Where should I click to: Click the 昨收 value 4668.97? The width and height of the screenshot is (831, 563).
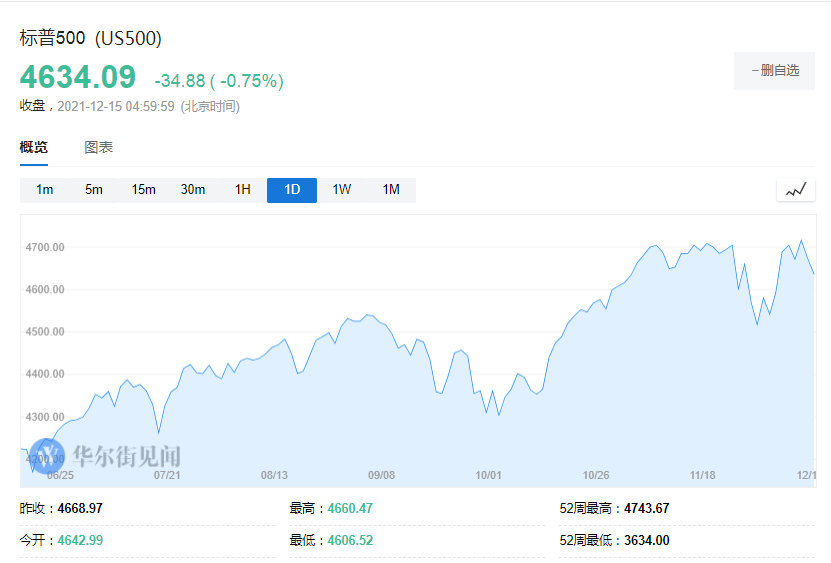coord(80,508)
